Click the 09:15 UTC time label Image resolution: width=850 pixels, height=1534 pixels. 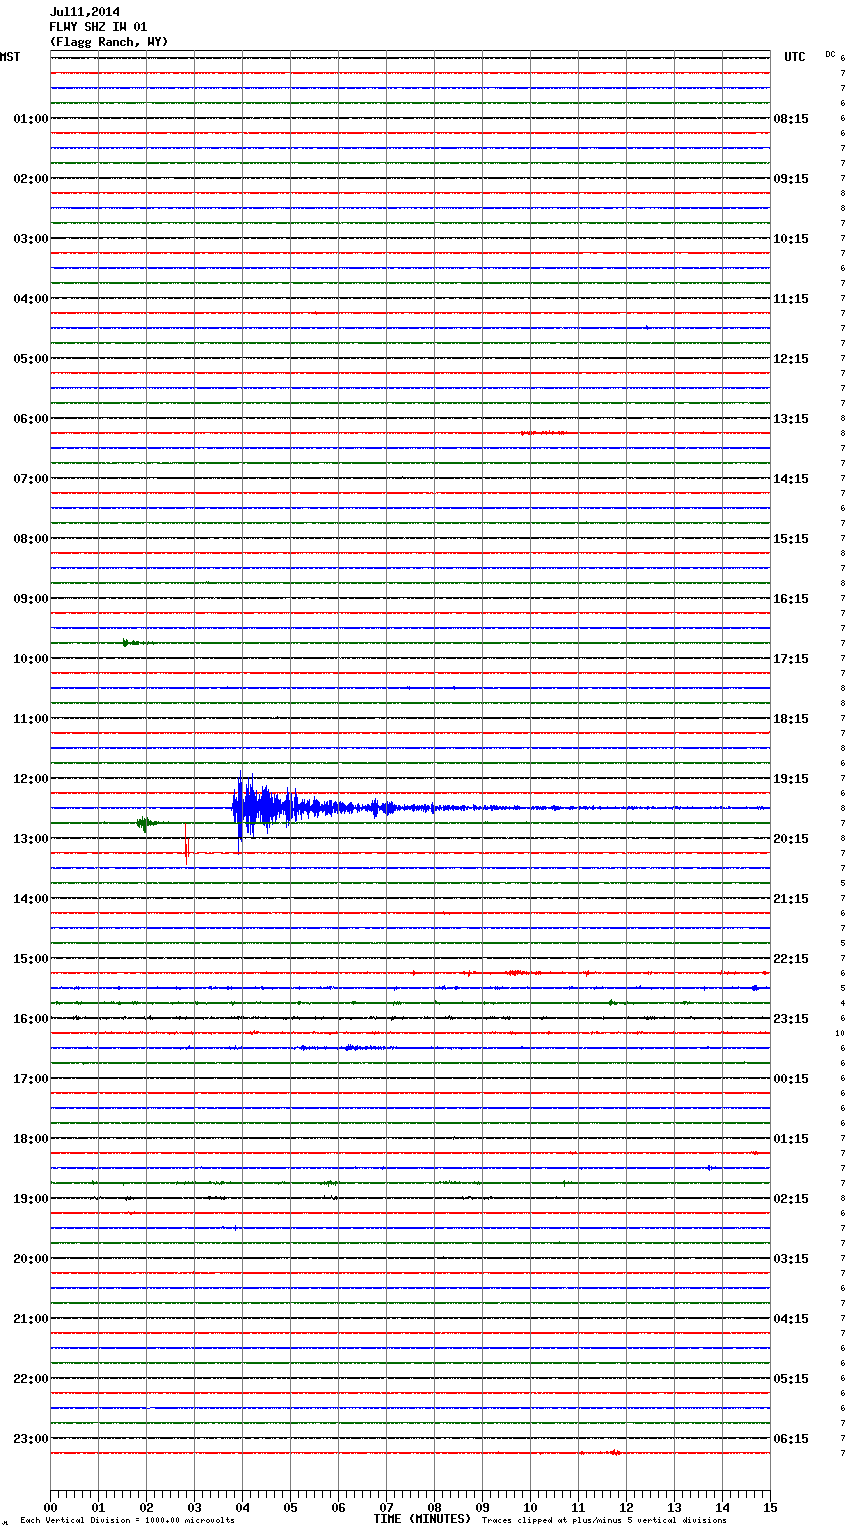(x=791, y=179)
